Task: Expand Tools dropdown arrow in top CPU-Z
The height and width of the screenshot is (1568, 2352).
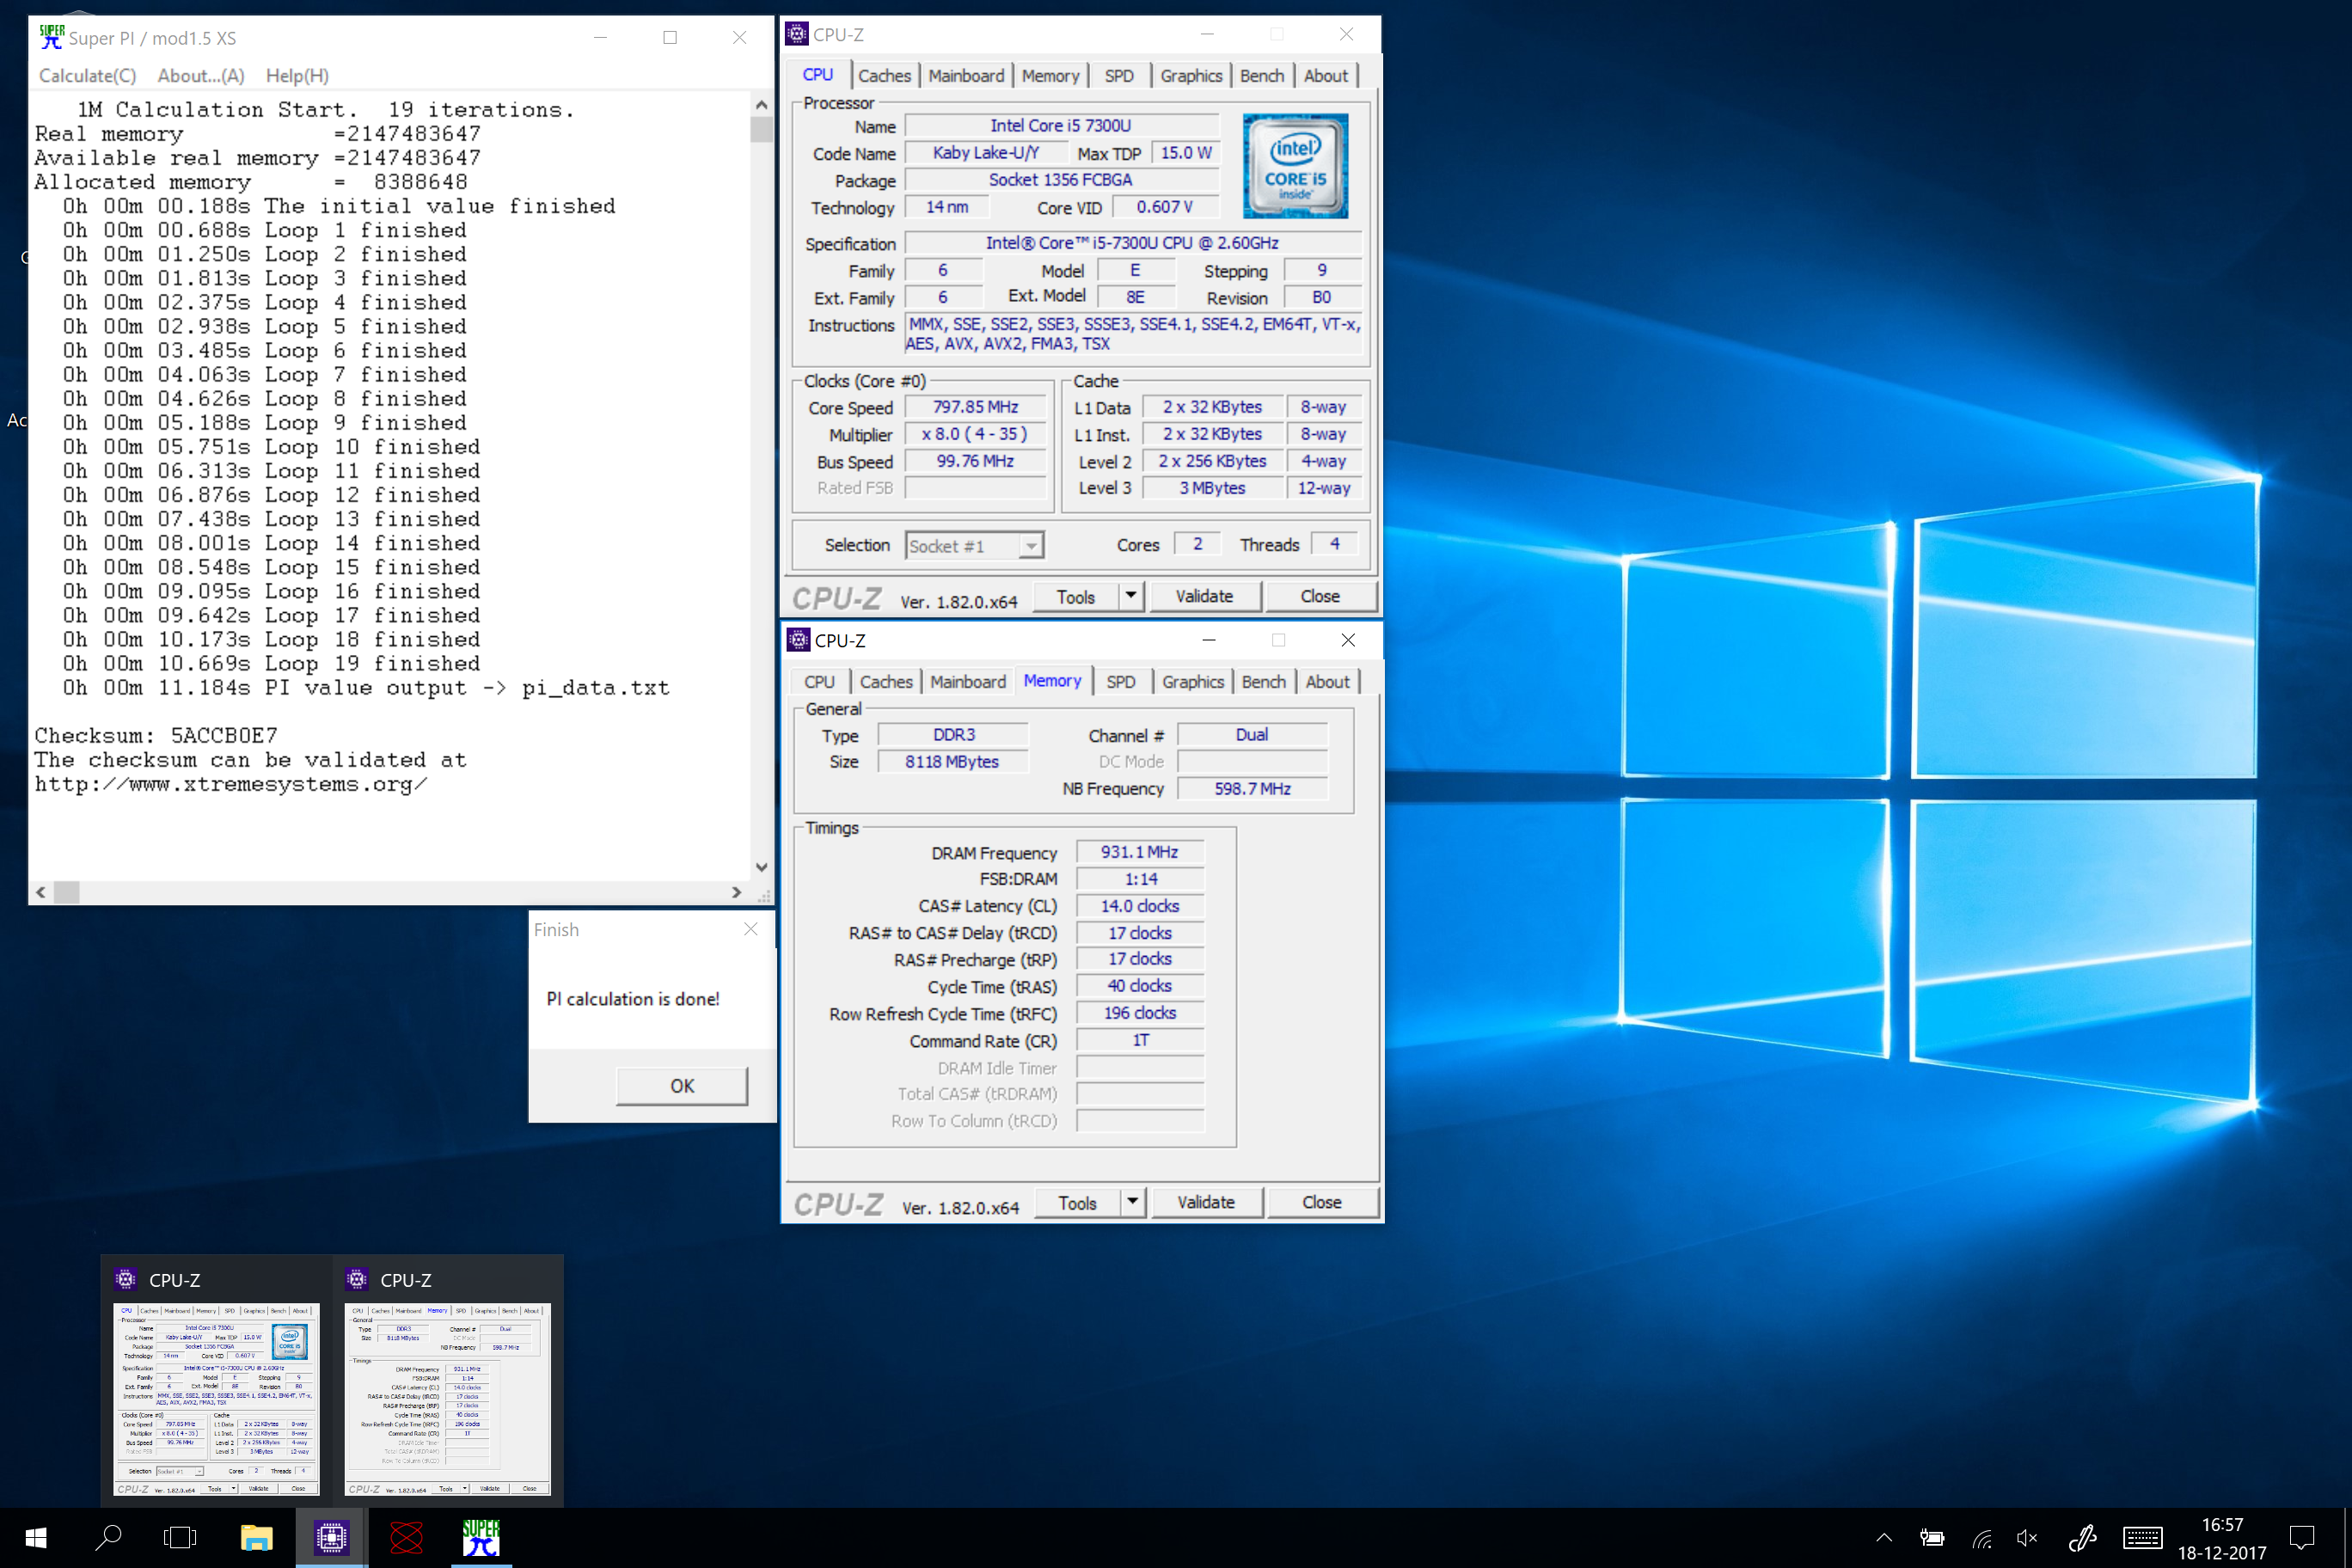Action: (1131, 597)
